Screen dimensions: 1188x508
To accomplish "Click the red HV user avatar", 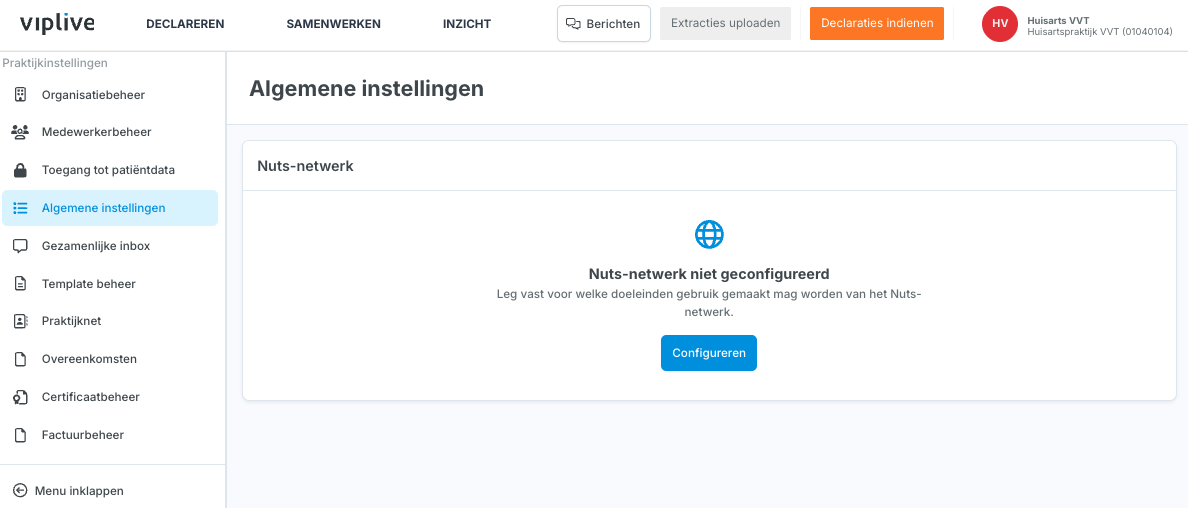I will pyautogui.click(x=999, y=24).
